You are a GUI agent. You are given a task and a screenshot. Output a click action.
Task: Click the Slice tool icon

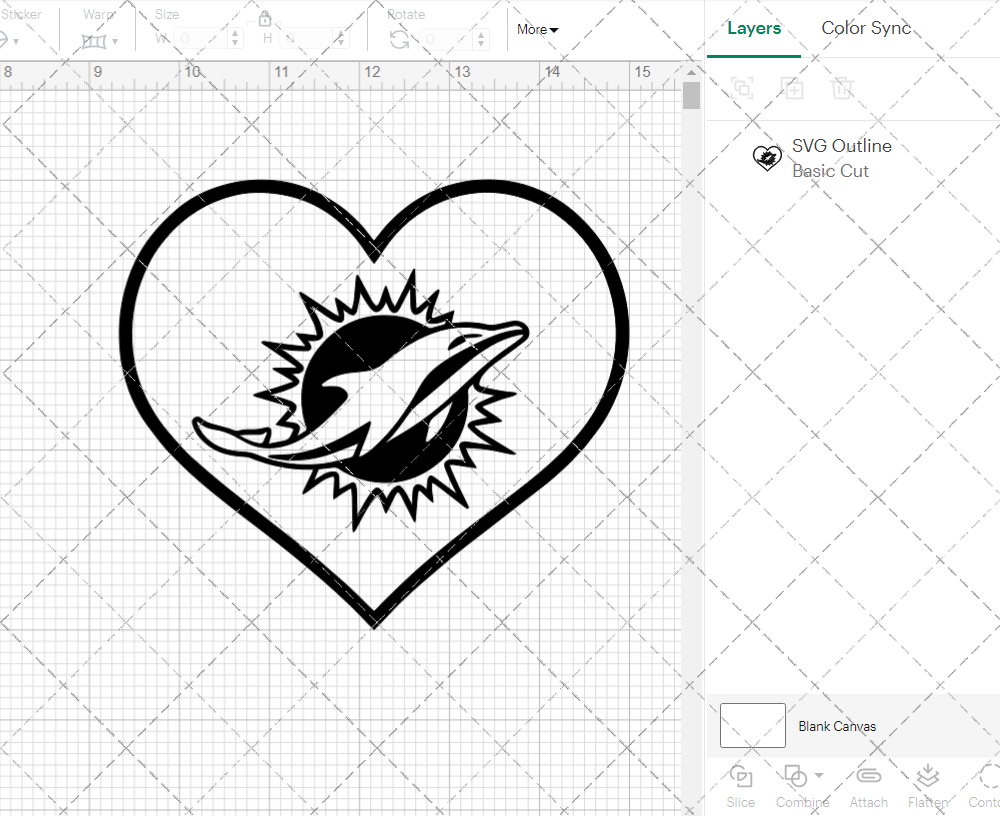click(x=740, y=776)
